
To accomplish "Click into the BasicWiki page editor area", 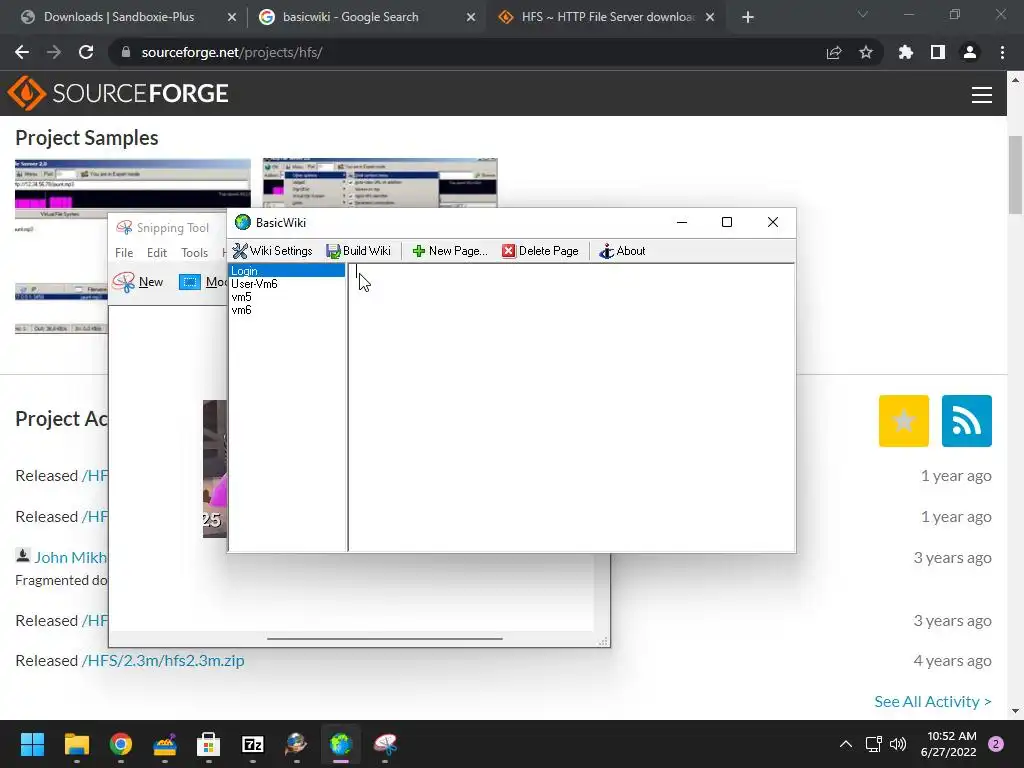I will pyautogui.click(x=572, y=408).
